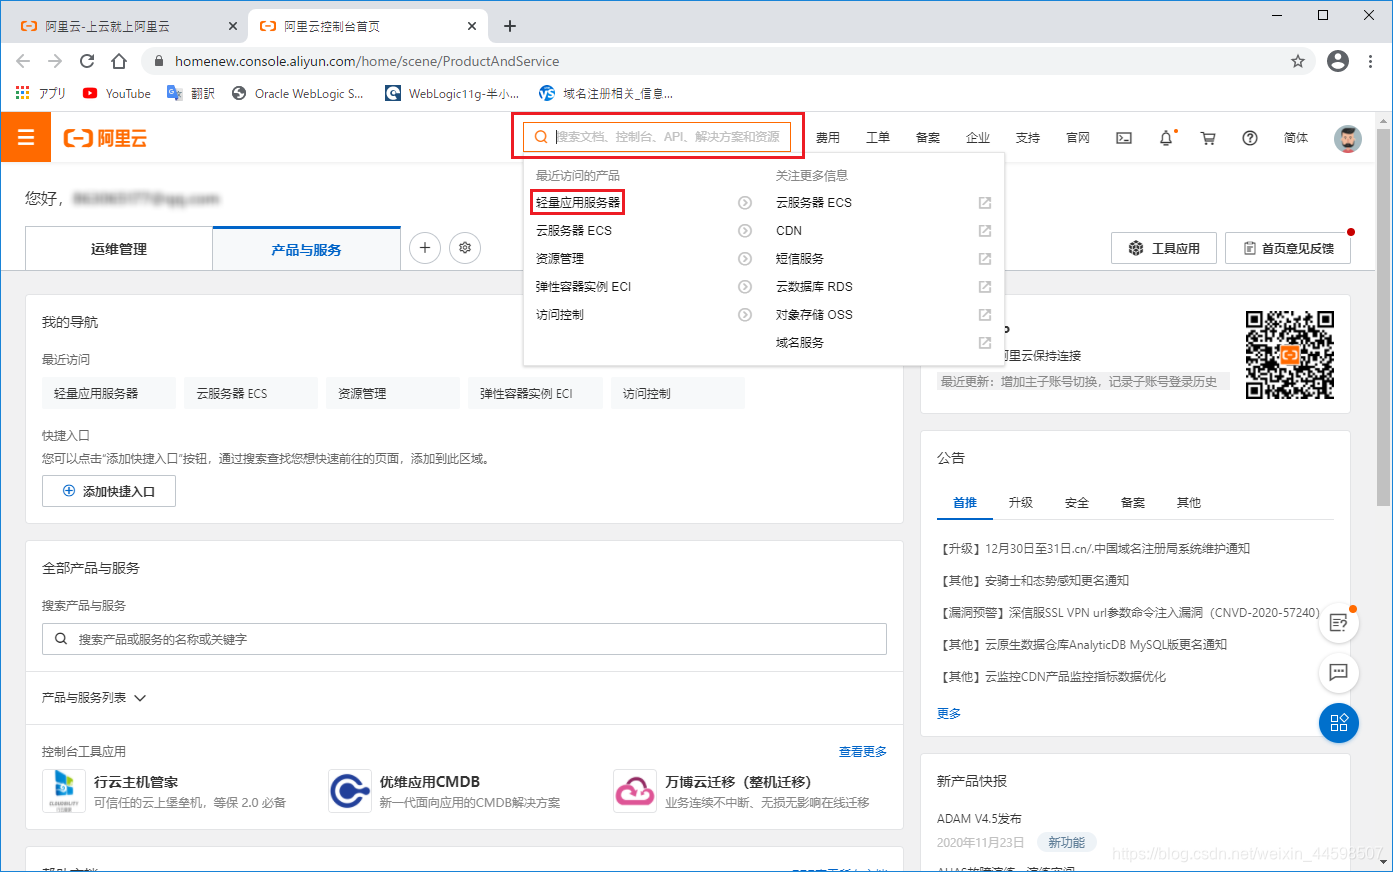Reload the page in Chrome

[87, 61]
